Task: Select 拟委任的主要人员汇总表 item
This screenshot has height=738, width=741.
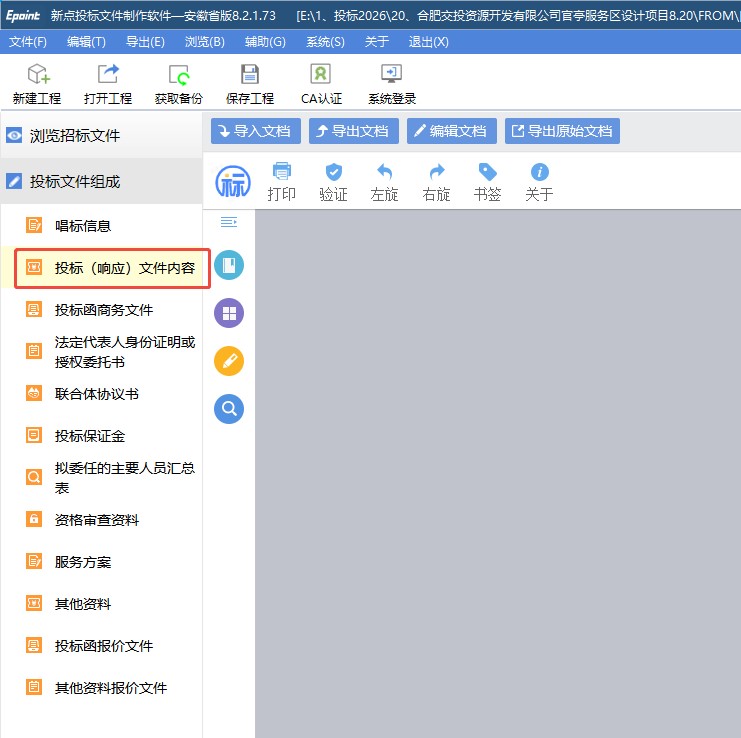Action: point(102,477)
